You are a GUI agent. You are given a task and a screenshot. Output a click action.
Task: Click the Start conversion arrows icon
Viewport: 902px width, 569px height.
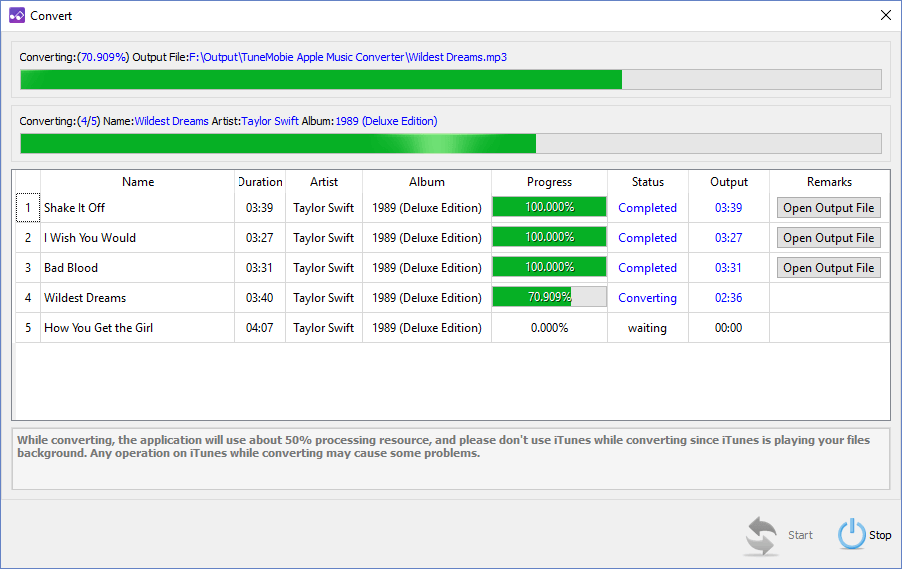tap(762, 536)
